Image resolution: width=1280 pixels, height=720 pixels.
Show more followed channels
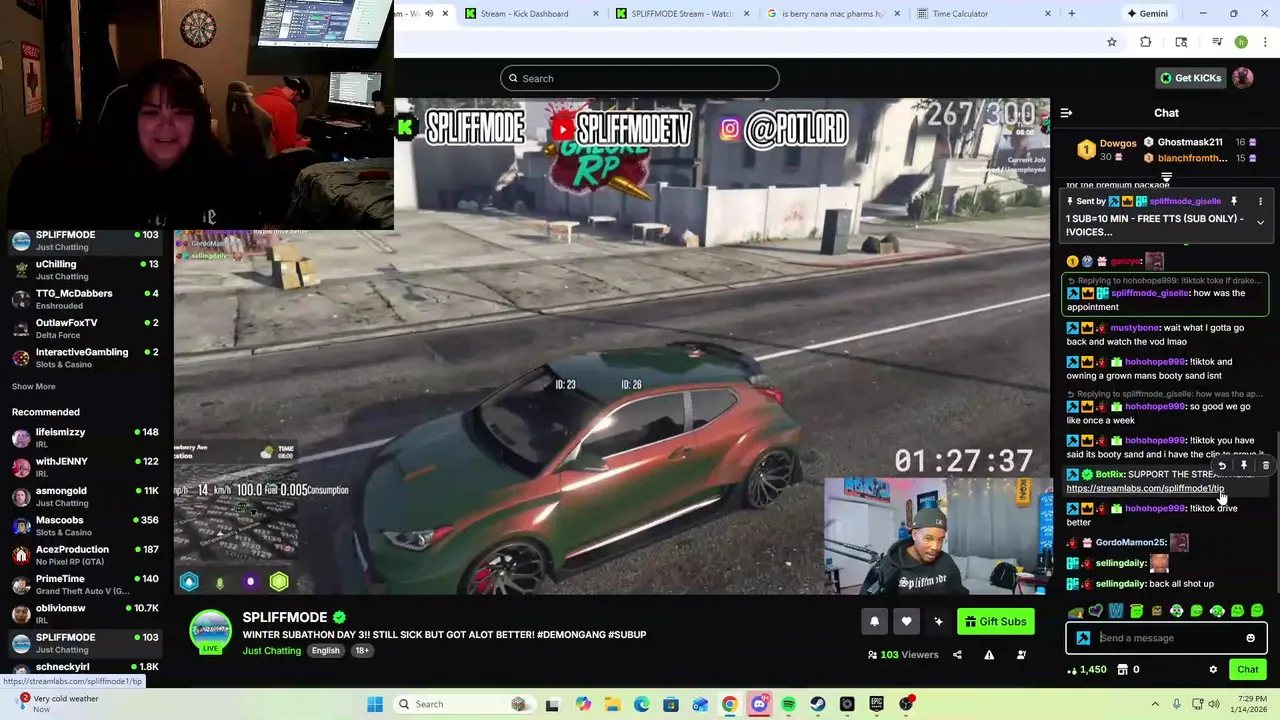34,387
